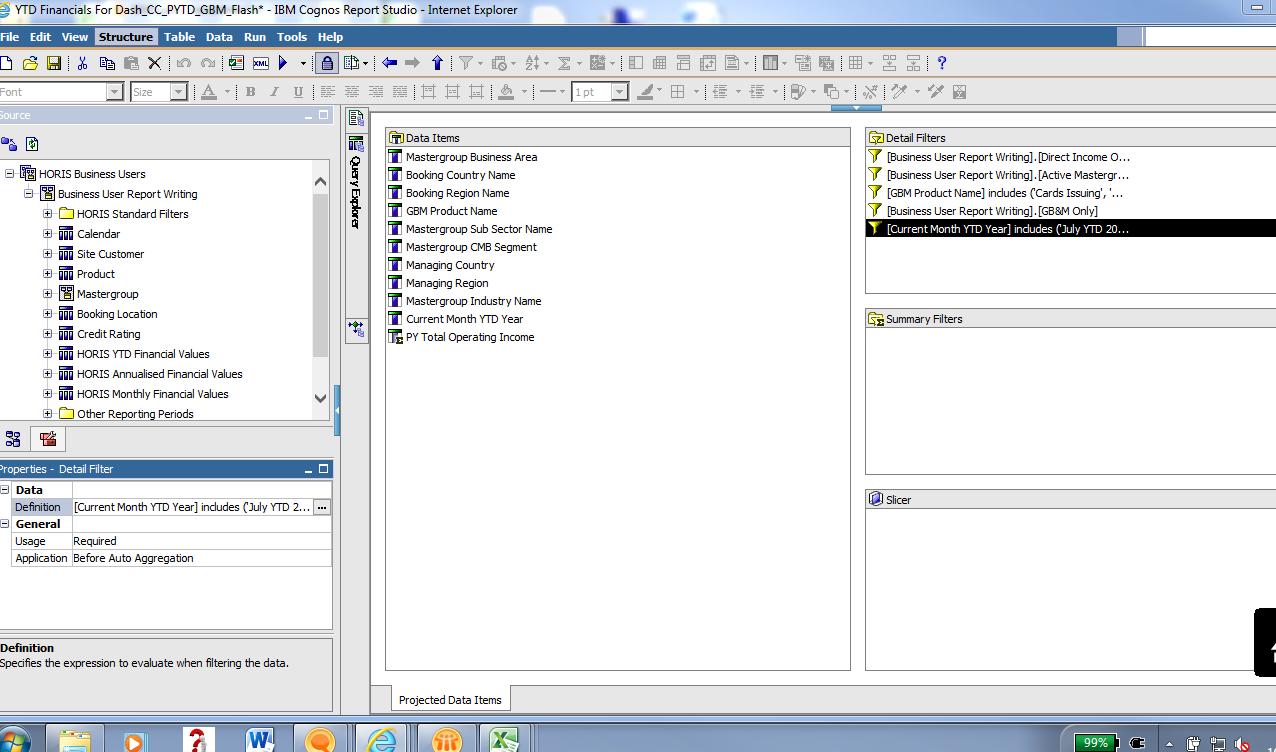Switch to the red Toolbox tab icon

47,439
